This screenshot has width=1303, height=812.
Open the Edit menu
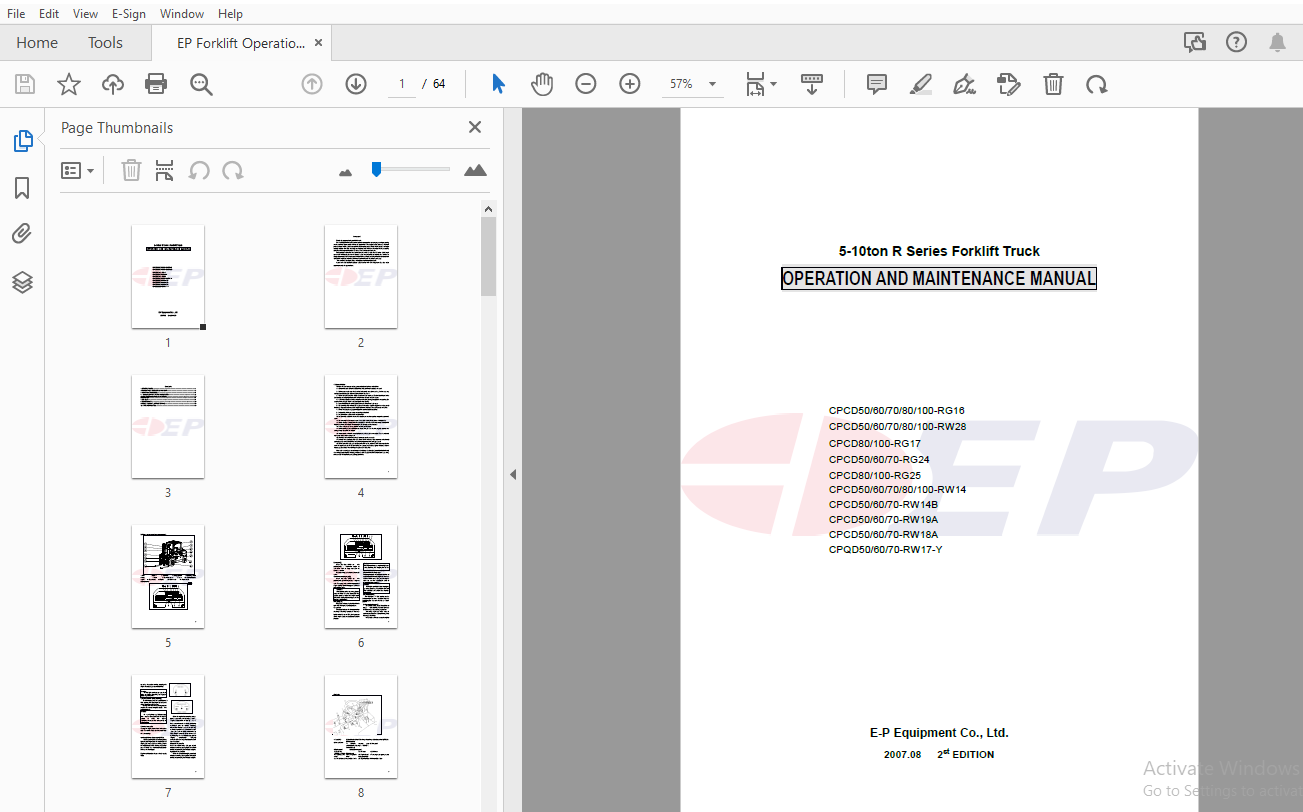coord(49,13)
